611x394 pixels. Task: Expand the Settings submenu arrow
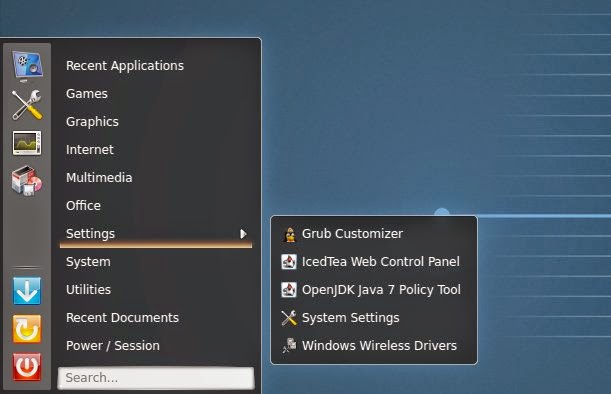[243, 234]
